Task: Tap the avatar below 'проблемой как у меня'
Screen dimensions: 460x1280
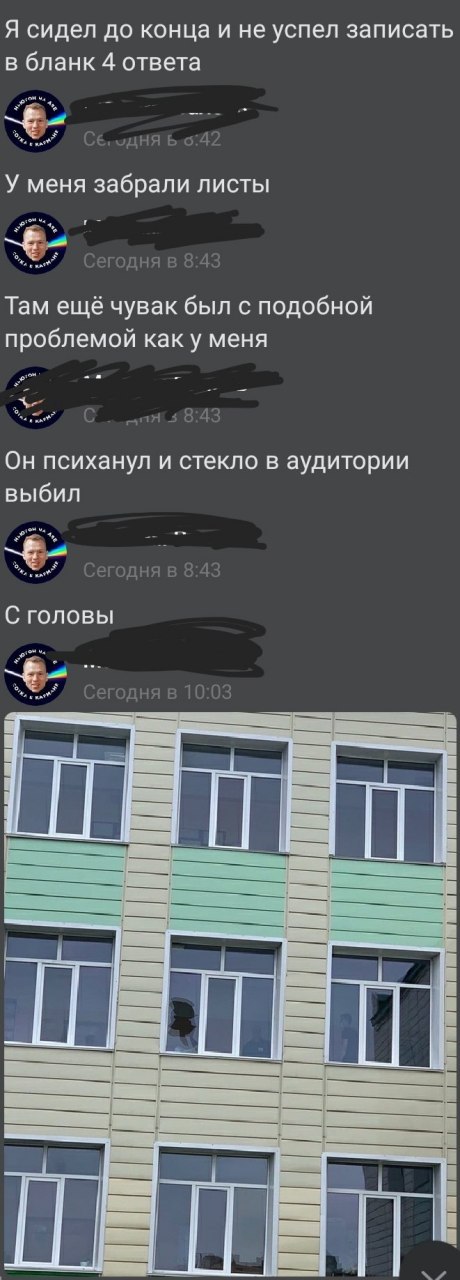Action: coord(36,397)
